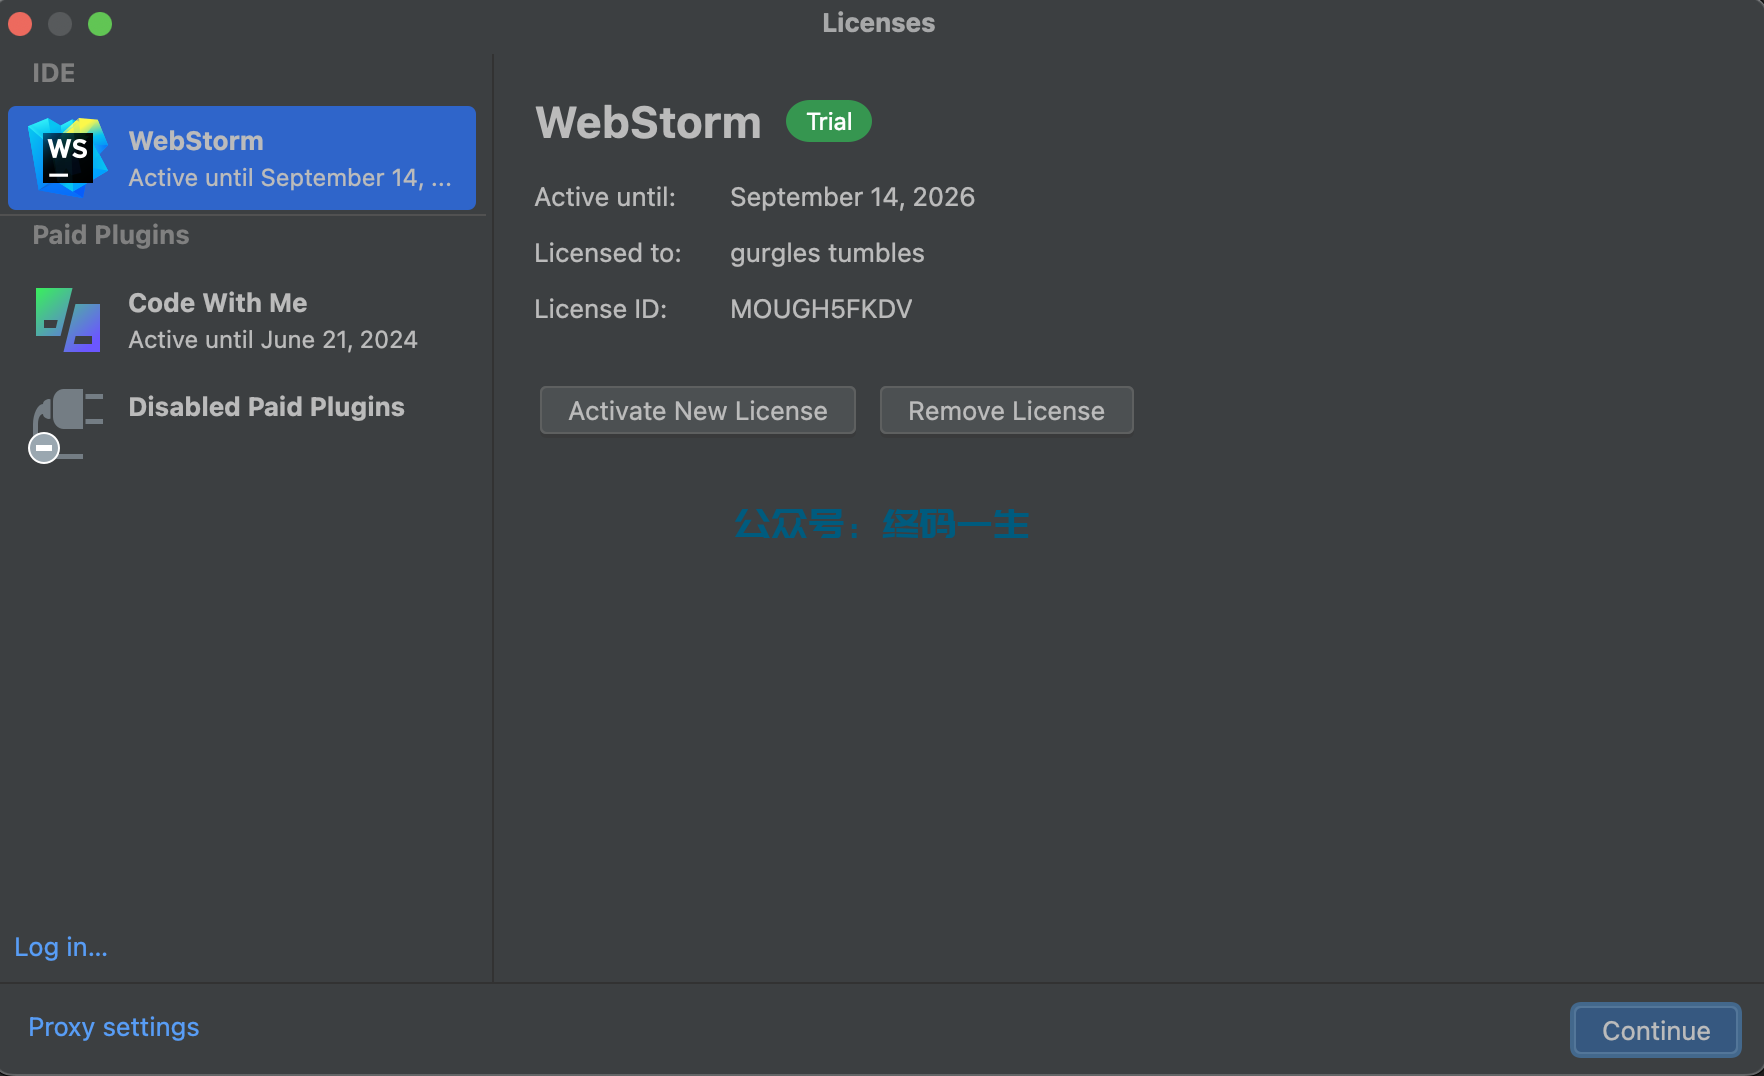Click the Continue button
Screen dimensions: 1764x1076
1656,1030
